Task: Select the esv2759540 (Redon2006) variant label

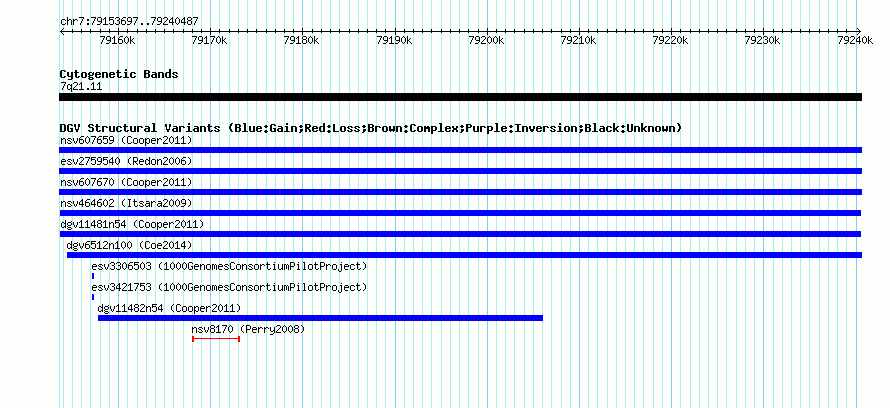Action: [126, 161]
